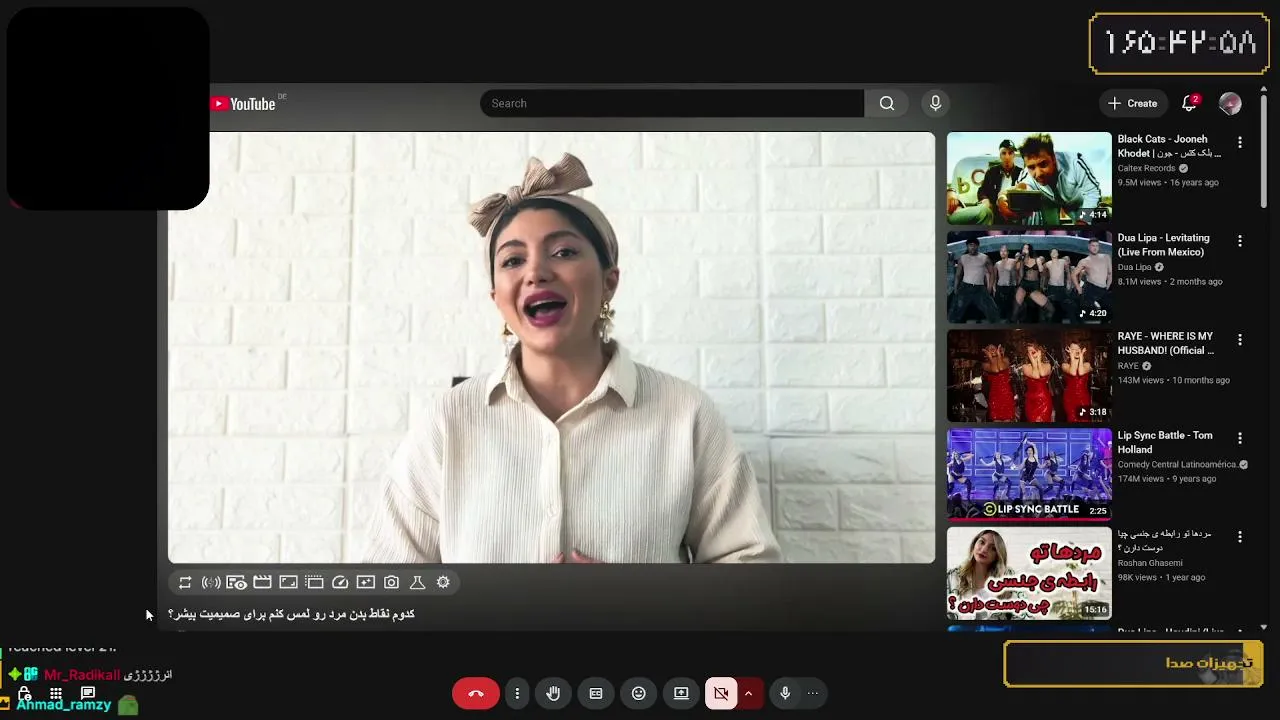The width and height of the screenshot is (1280, 720).
Task: Click the Create button
Action: pos(1133,103)
